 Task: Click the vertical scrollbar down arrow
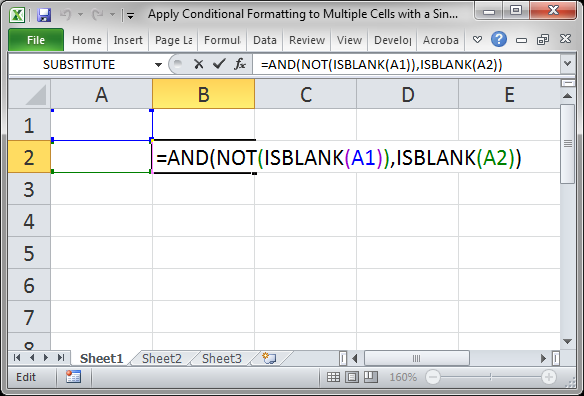567,341
